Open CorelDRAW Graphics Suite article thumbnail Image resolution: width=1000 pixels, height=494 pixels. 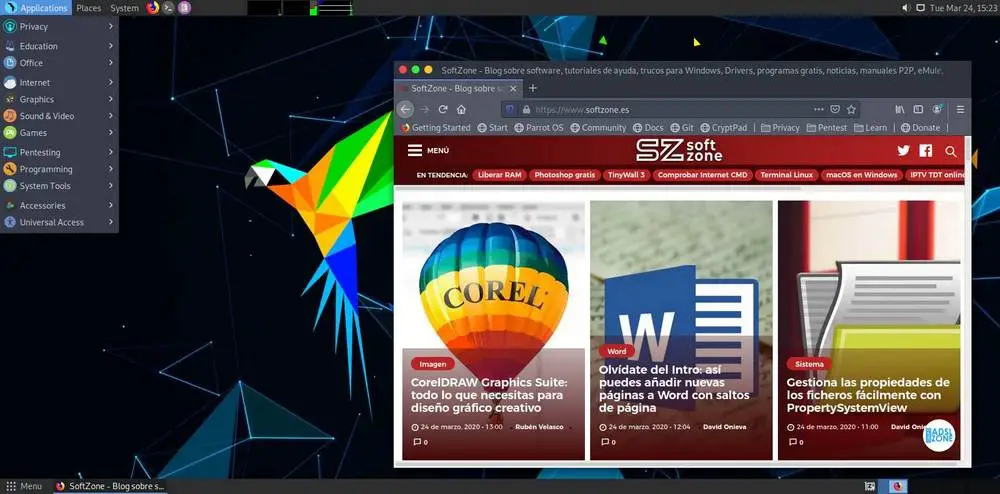[493, 330]
